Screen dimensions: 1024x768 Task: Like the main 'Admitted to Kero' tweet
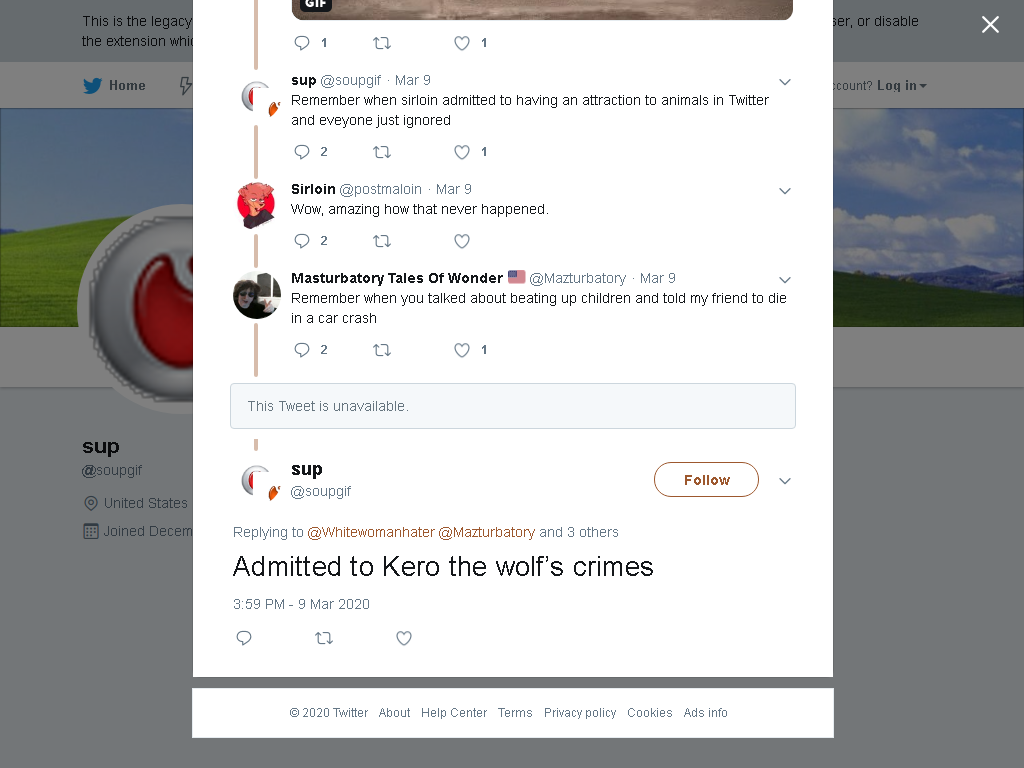tap(404, 638)
